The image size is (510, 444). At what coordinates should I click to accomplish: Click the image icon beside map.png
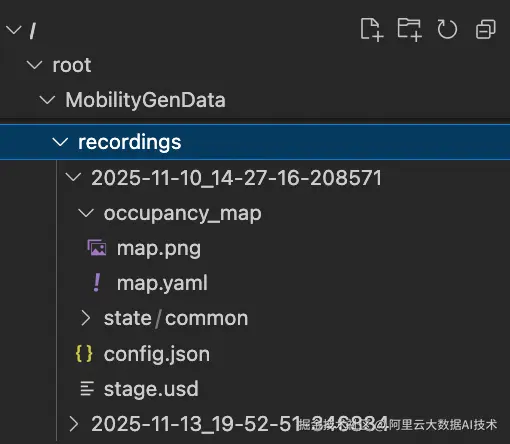click(x=97, y=248)
